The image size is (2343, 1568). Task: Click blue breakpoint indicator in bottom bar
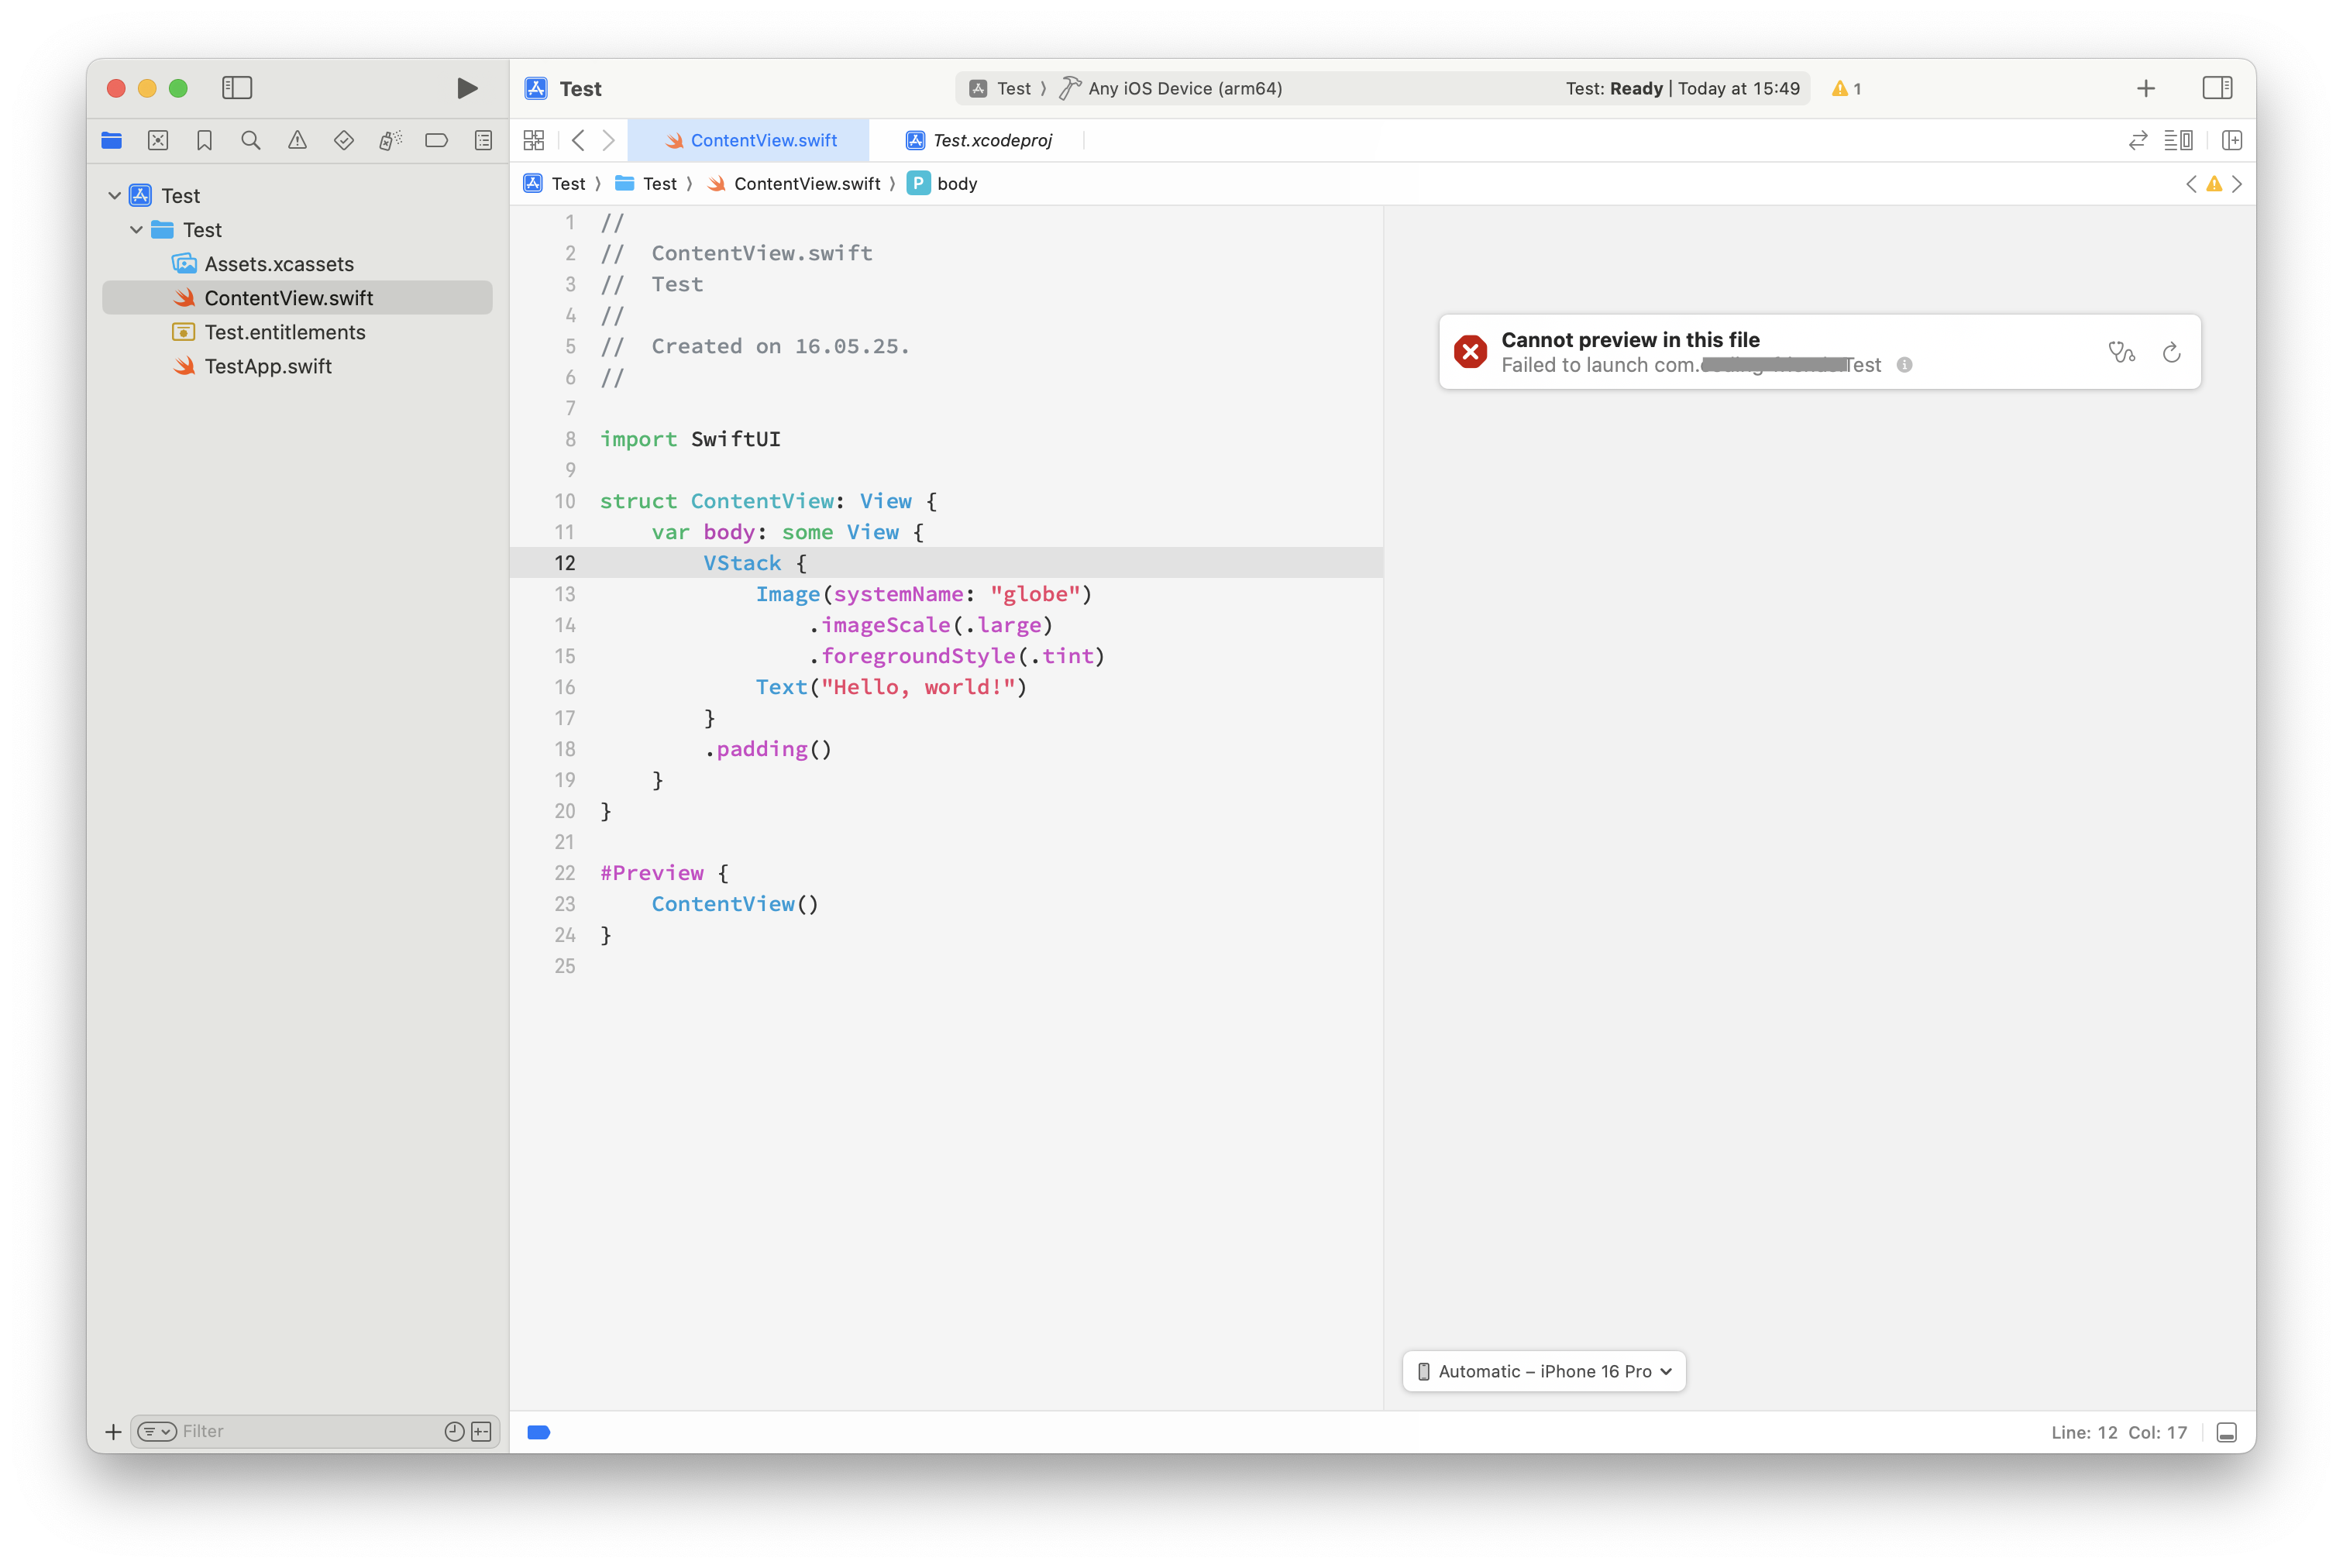(x=538, y=1432)
